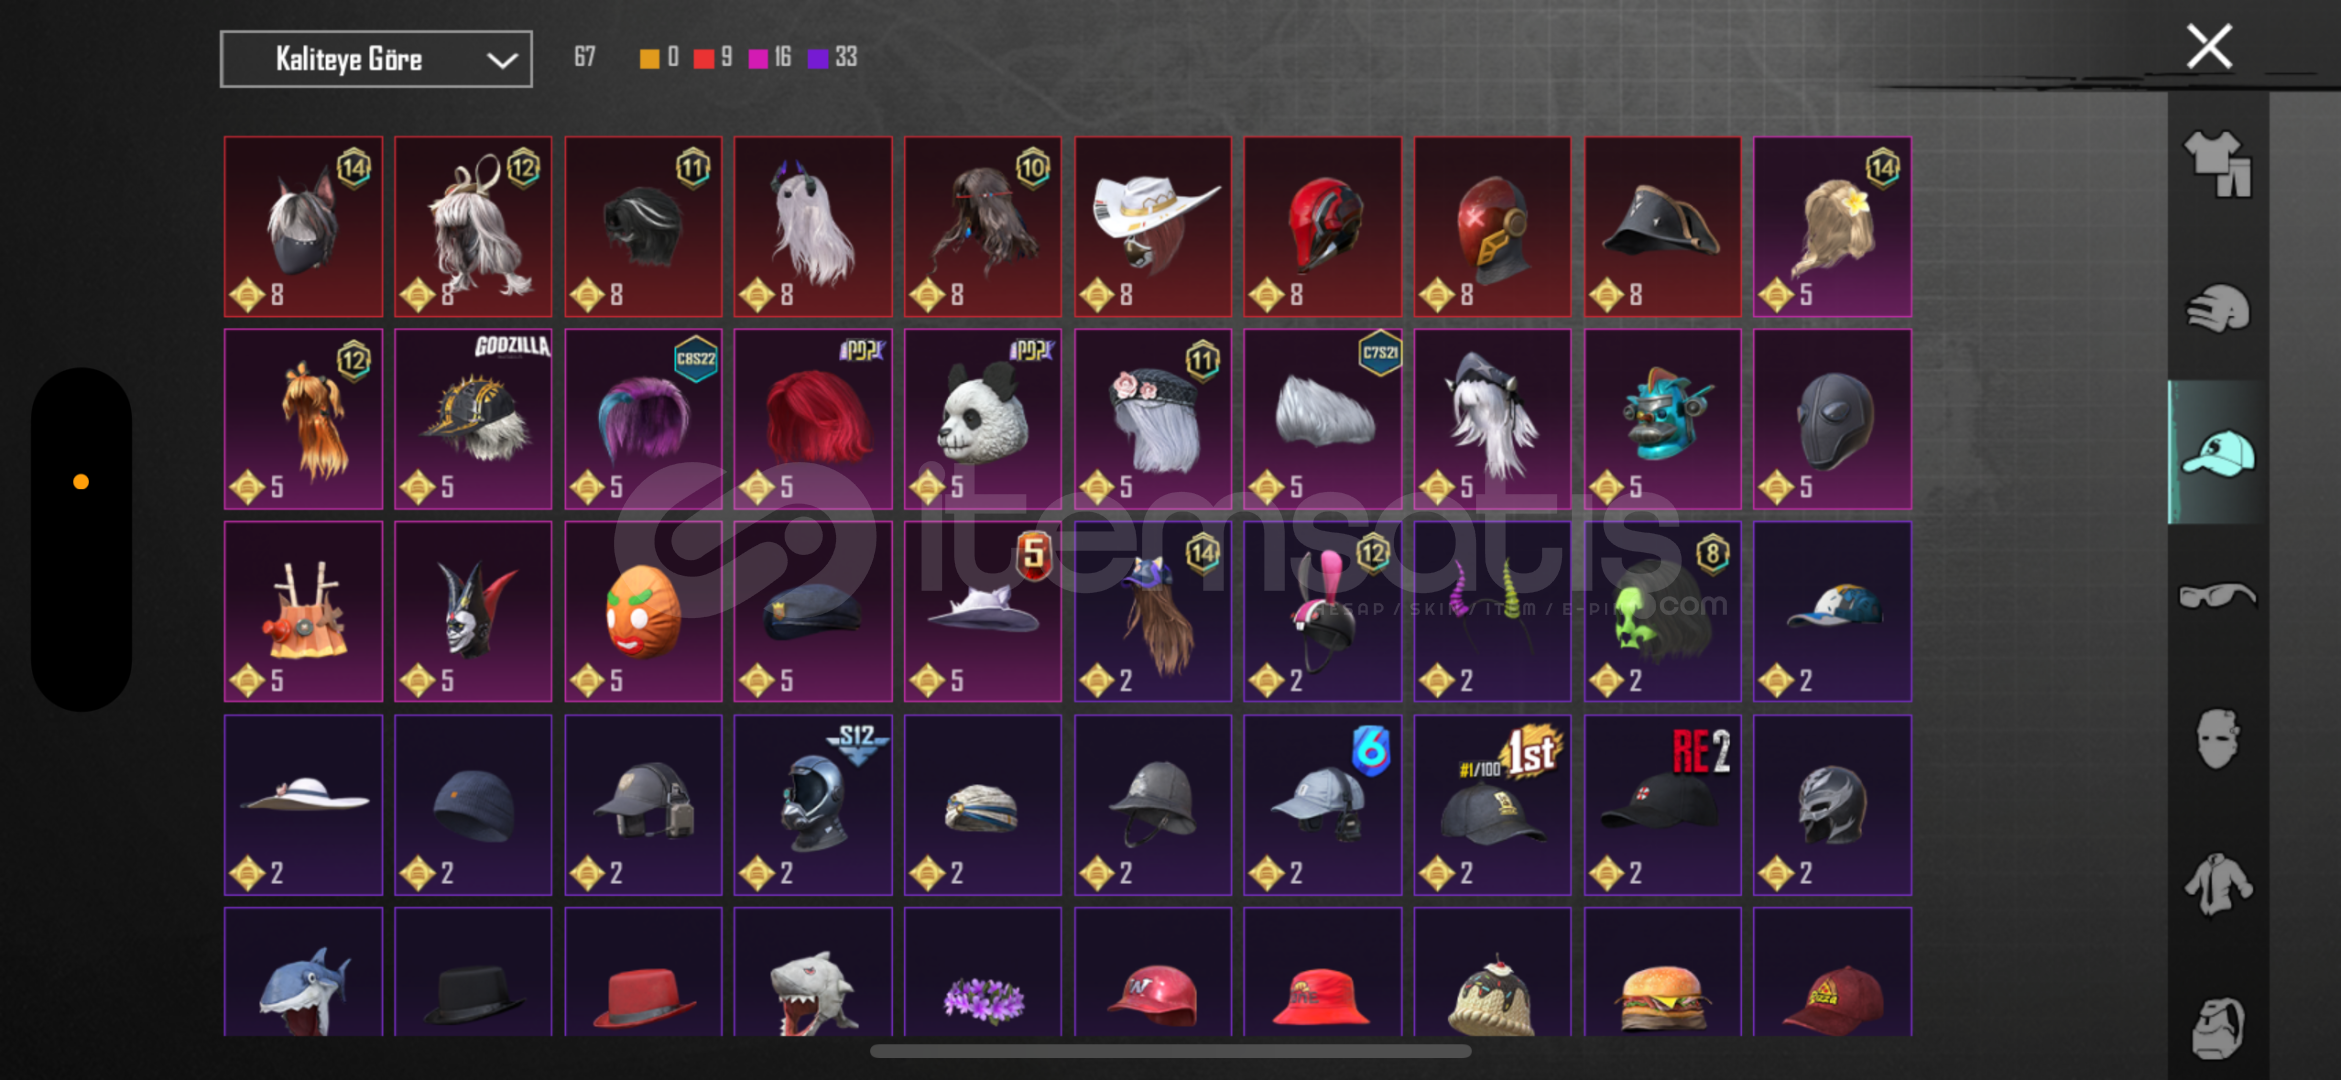2341x1080 pixels.
Task: Select the Godzilla cap item
Action: [x=473, y=419]
